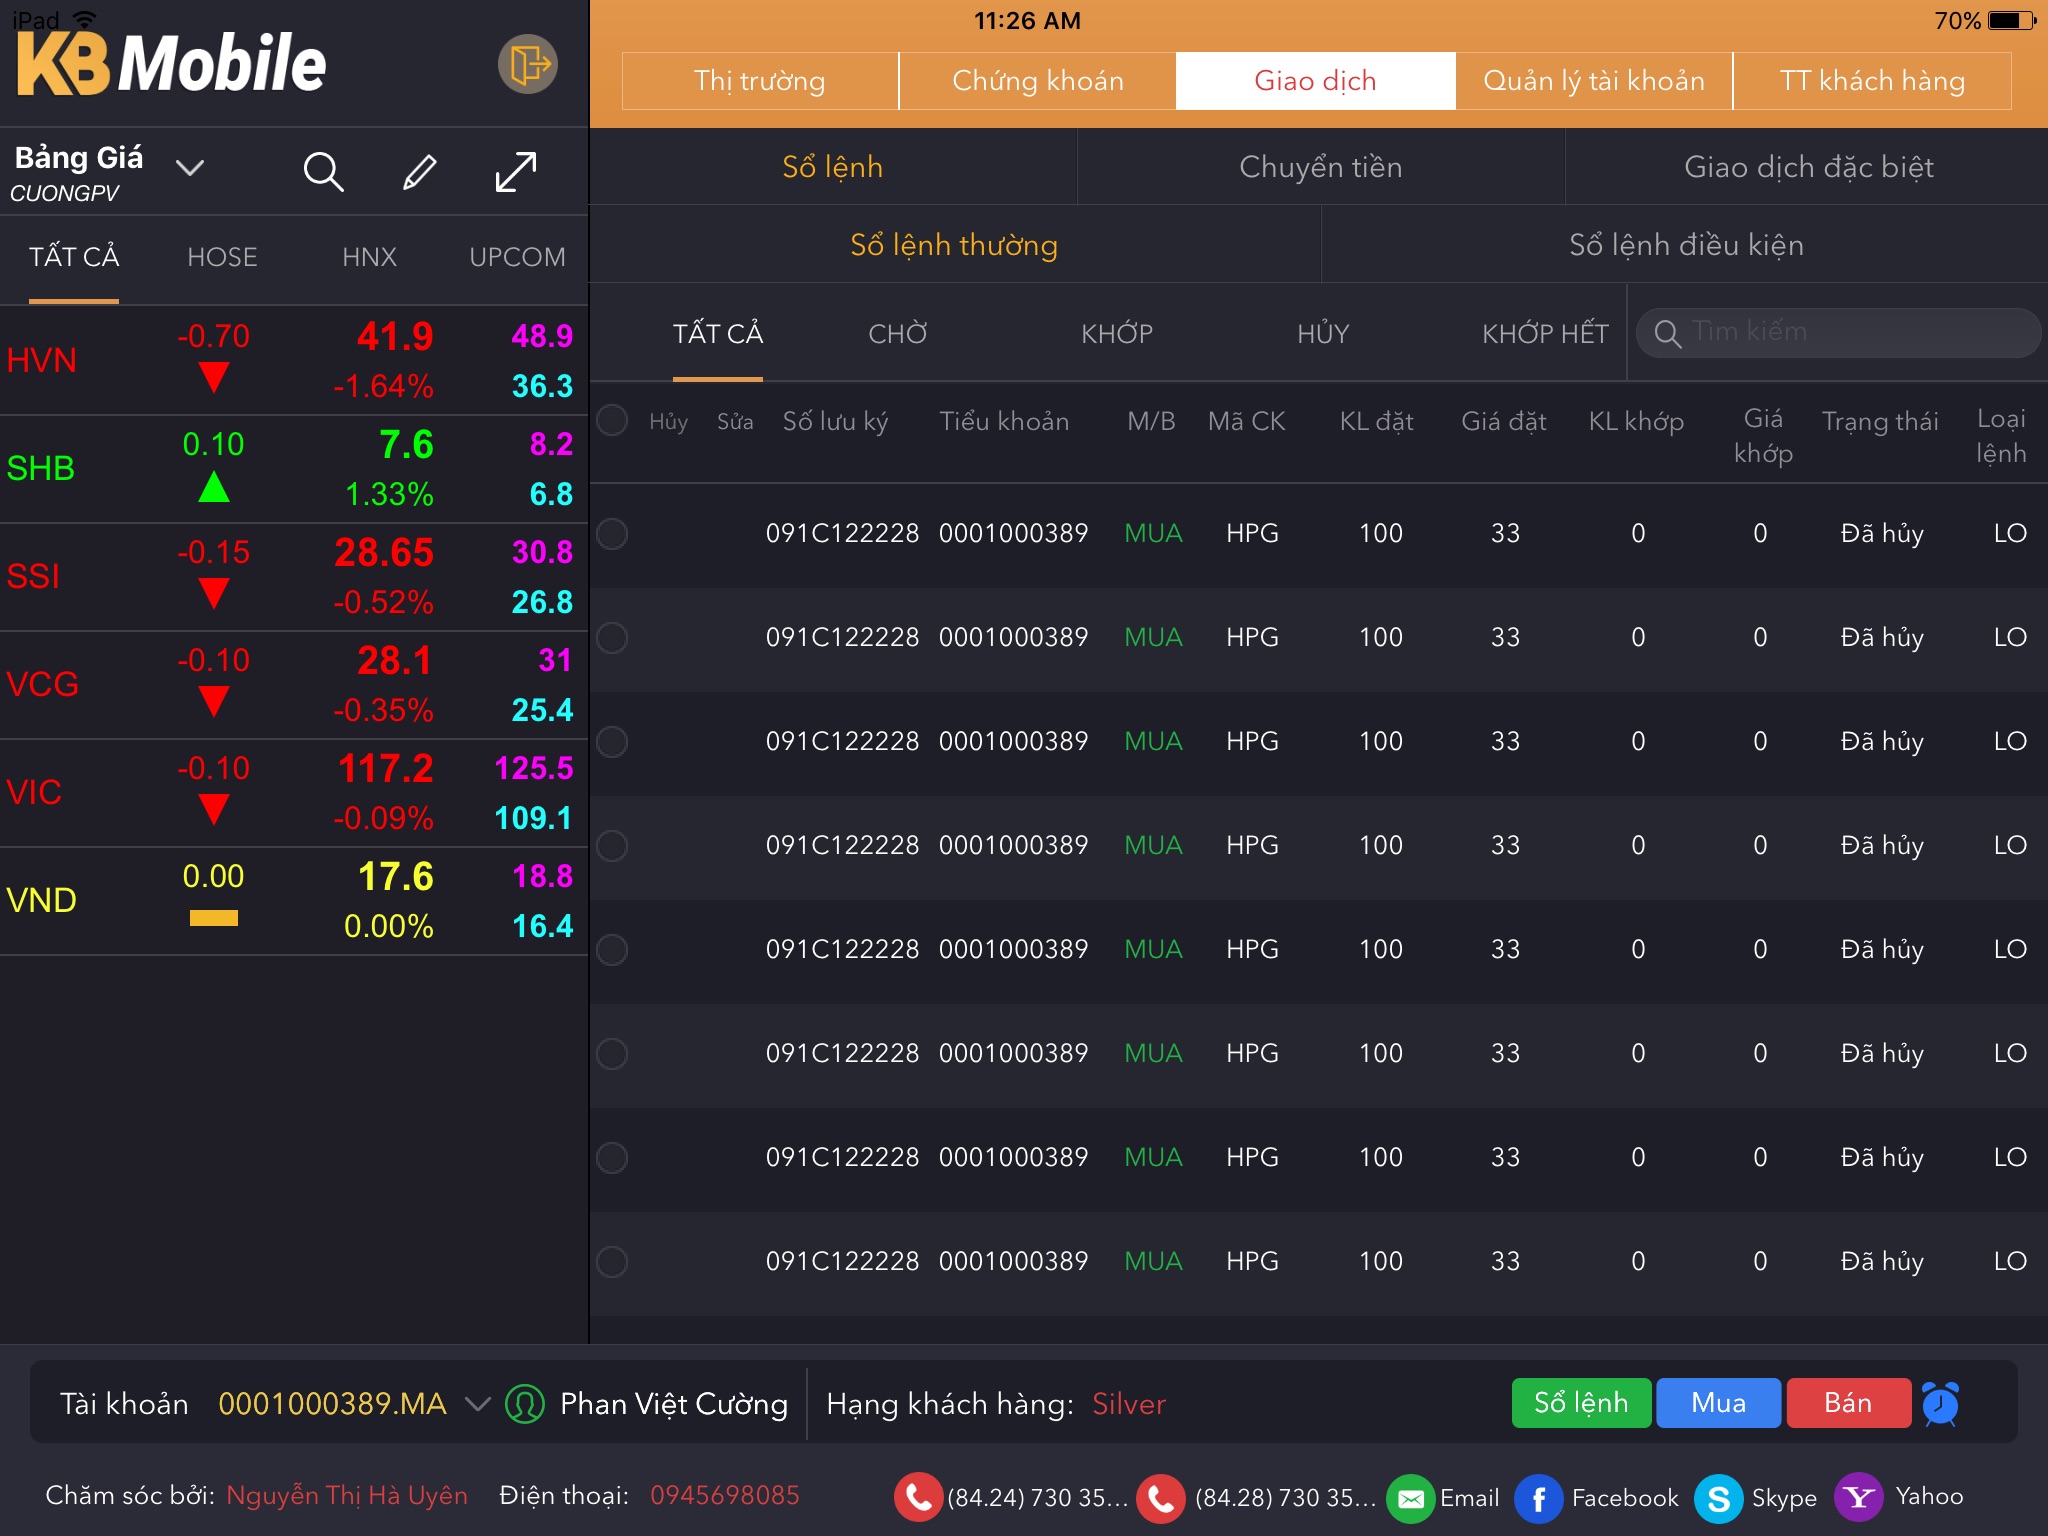The image size is (2048, 1536).
Task: Filter orders by CHỜ status
Action: (x=898, y=334)
